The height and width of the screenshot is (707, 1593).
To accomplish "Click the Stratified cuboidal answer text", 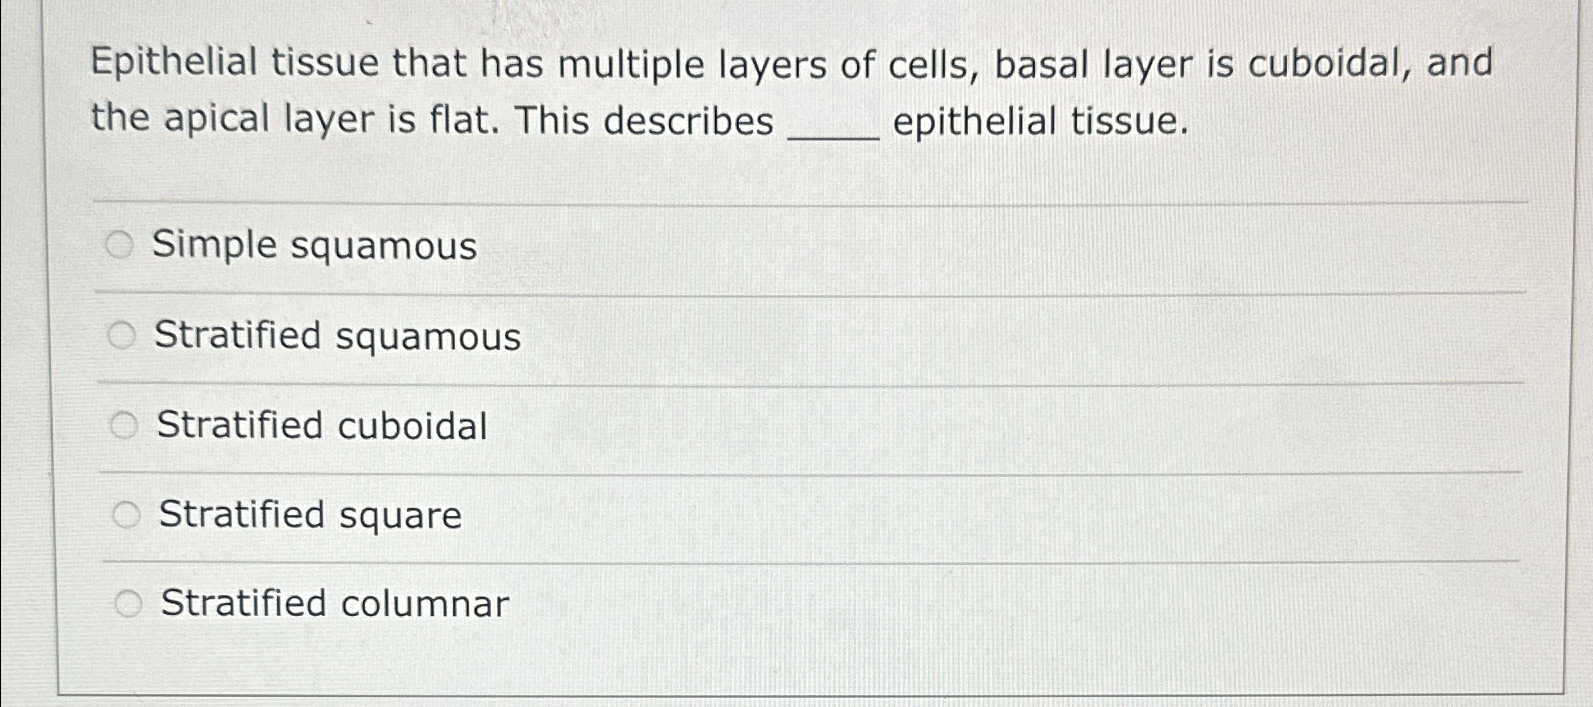I will pyautogui.click(x=322, y=426).
